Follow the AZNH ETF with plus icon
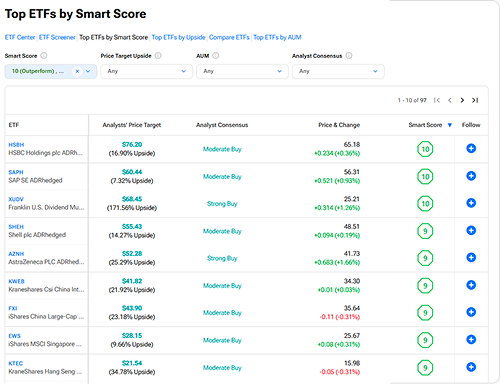The image size is (500, 384). [x=471, y=257]
